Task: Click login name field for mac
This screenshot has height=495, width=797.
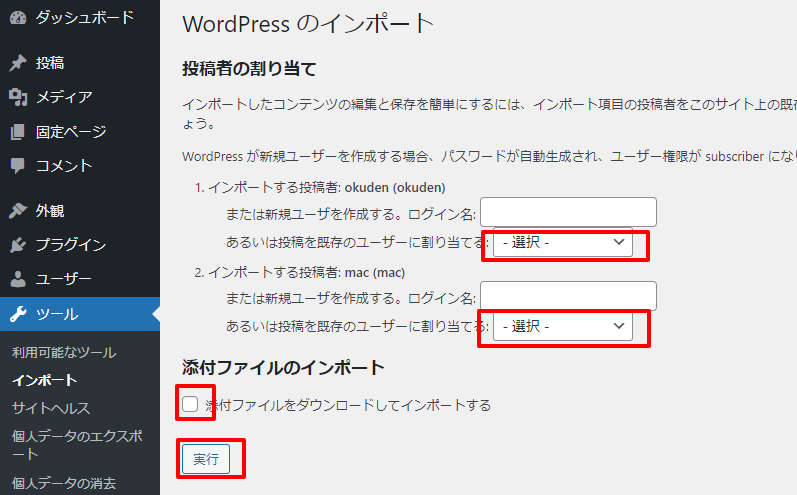Action: coord(568,296)
